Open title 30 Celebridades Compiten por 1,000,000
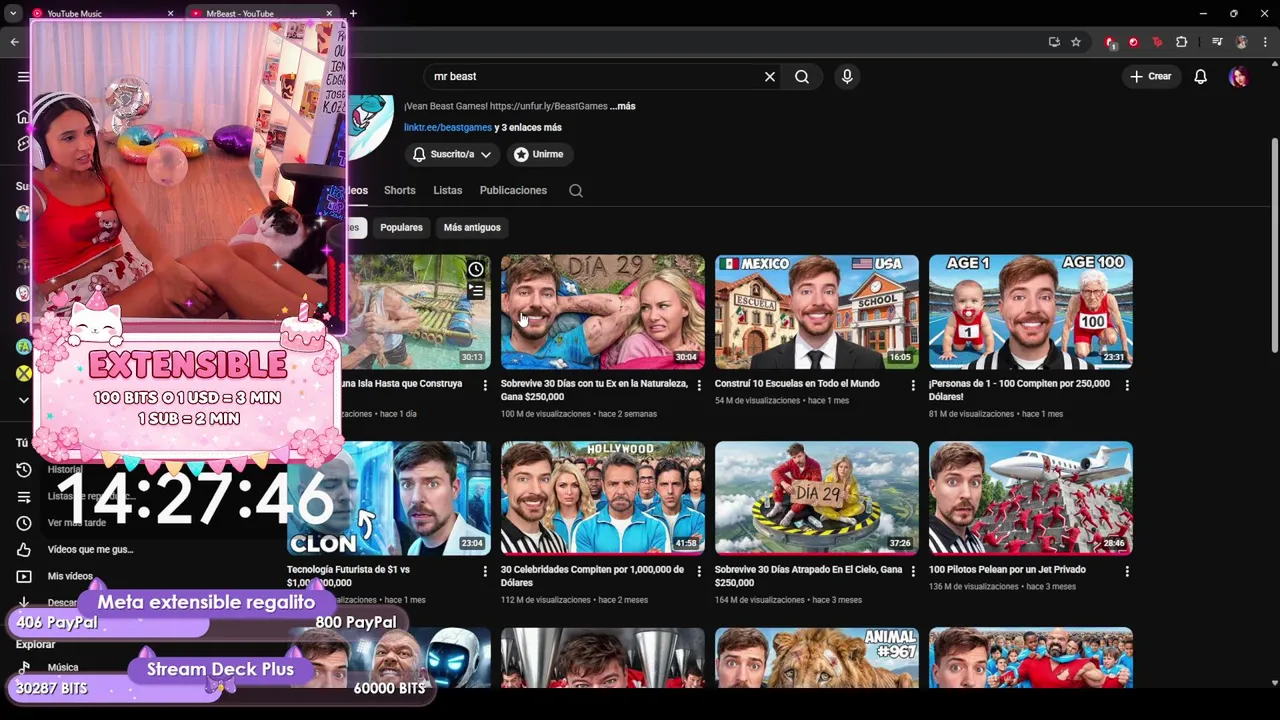The height and width of the screenshot is (720, 1280). [592, 576]
